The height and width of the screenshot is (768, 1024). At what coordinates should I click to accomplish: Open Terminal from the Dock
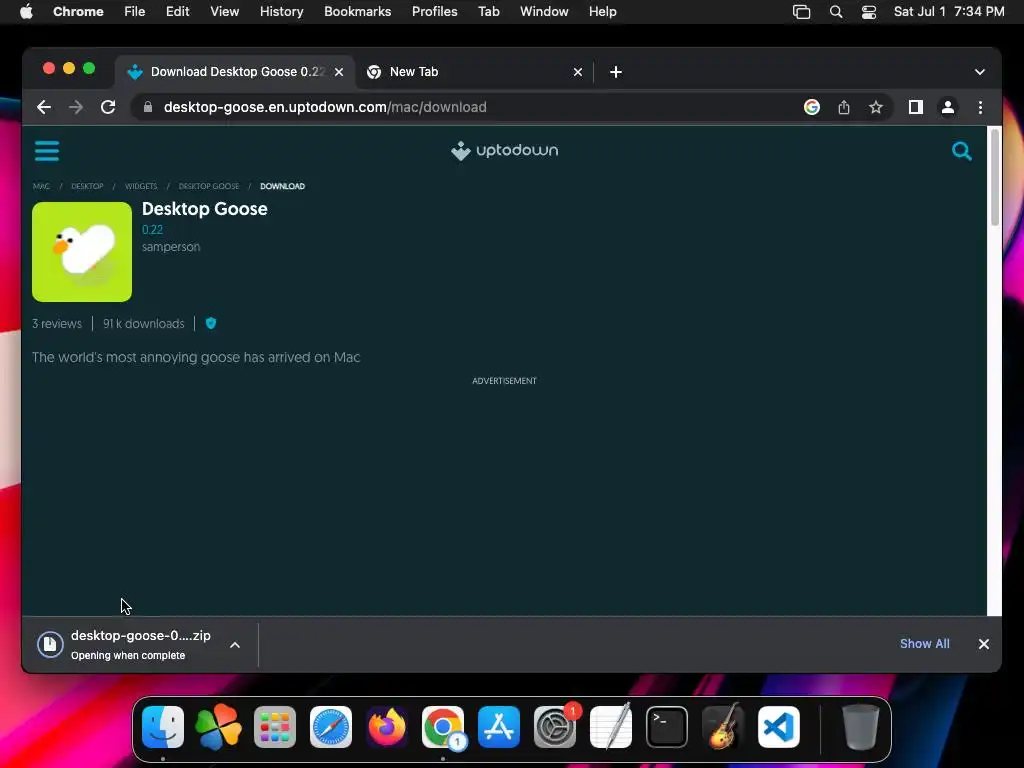click(667, 727)
